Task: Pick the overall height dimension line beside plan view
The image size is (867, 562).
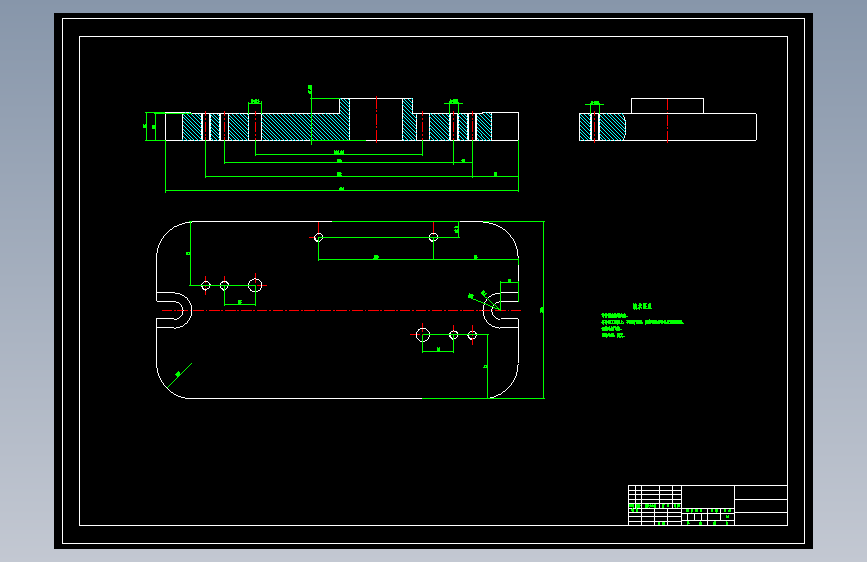Action: tap(544, 310)
